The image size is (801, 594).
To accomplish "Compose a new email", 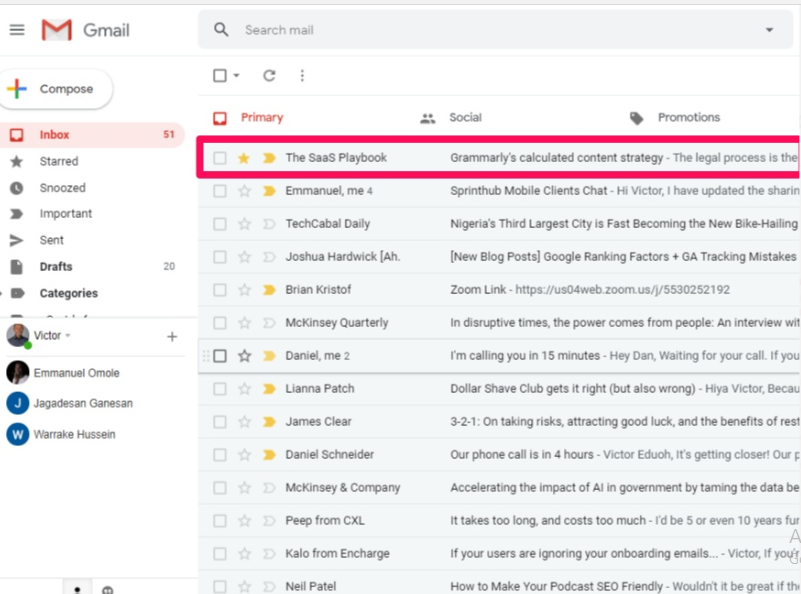I will point(55,89).
